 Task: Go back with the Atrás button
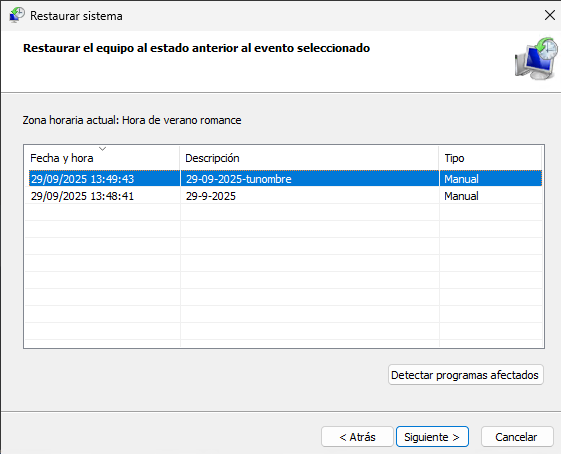(x=357, y=436)
